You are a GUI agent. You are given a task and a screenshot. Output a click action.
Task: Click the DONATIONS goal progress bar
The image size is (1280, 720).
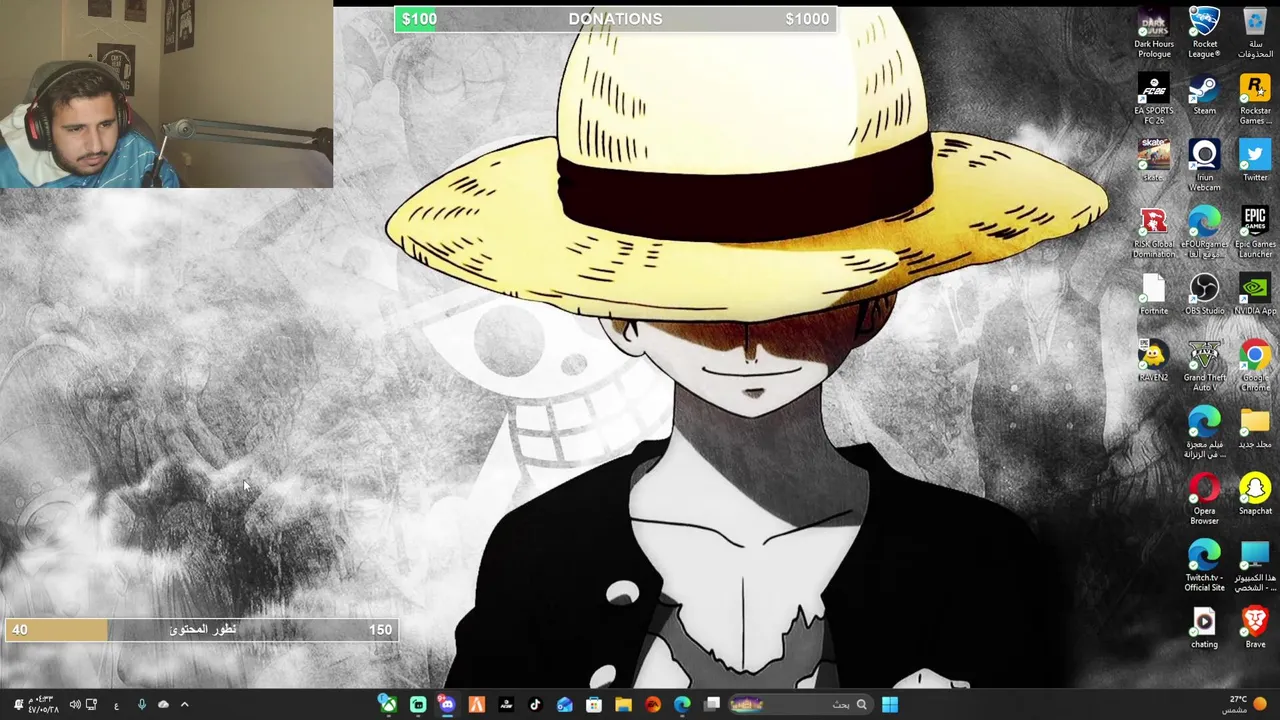tap(615, 19)
